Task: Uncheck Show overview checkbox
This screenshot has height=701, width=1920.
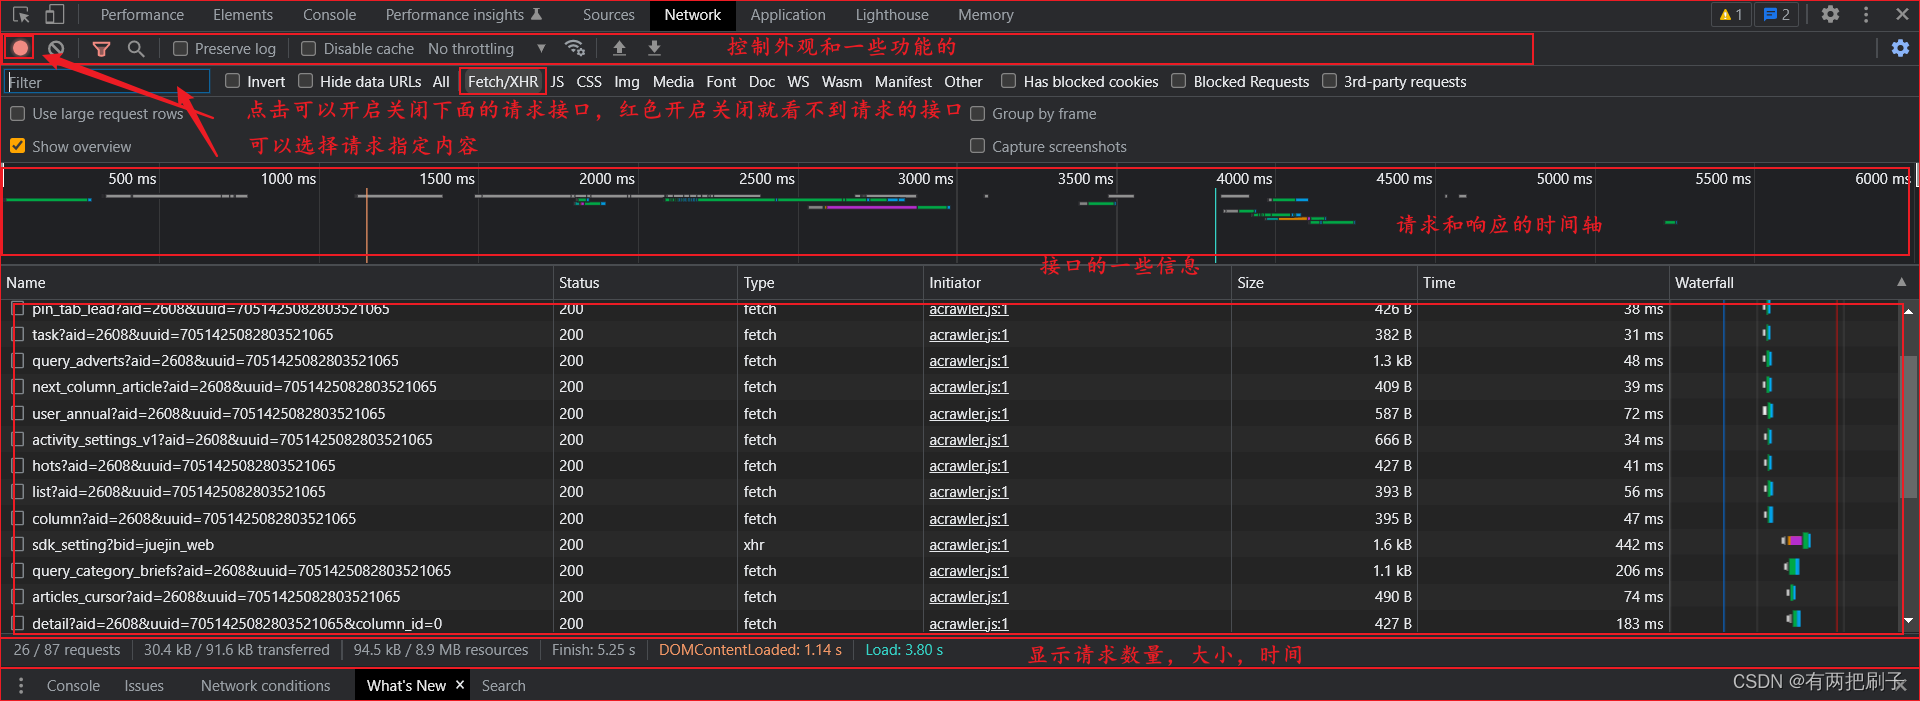Action: pos(17,146)
